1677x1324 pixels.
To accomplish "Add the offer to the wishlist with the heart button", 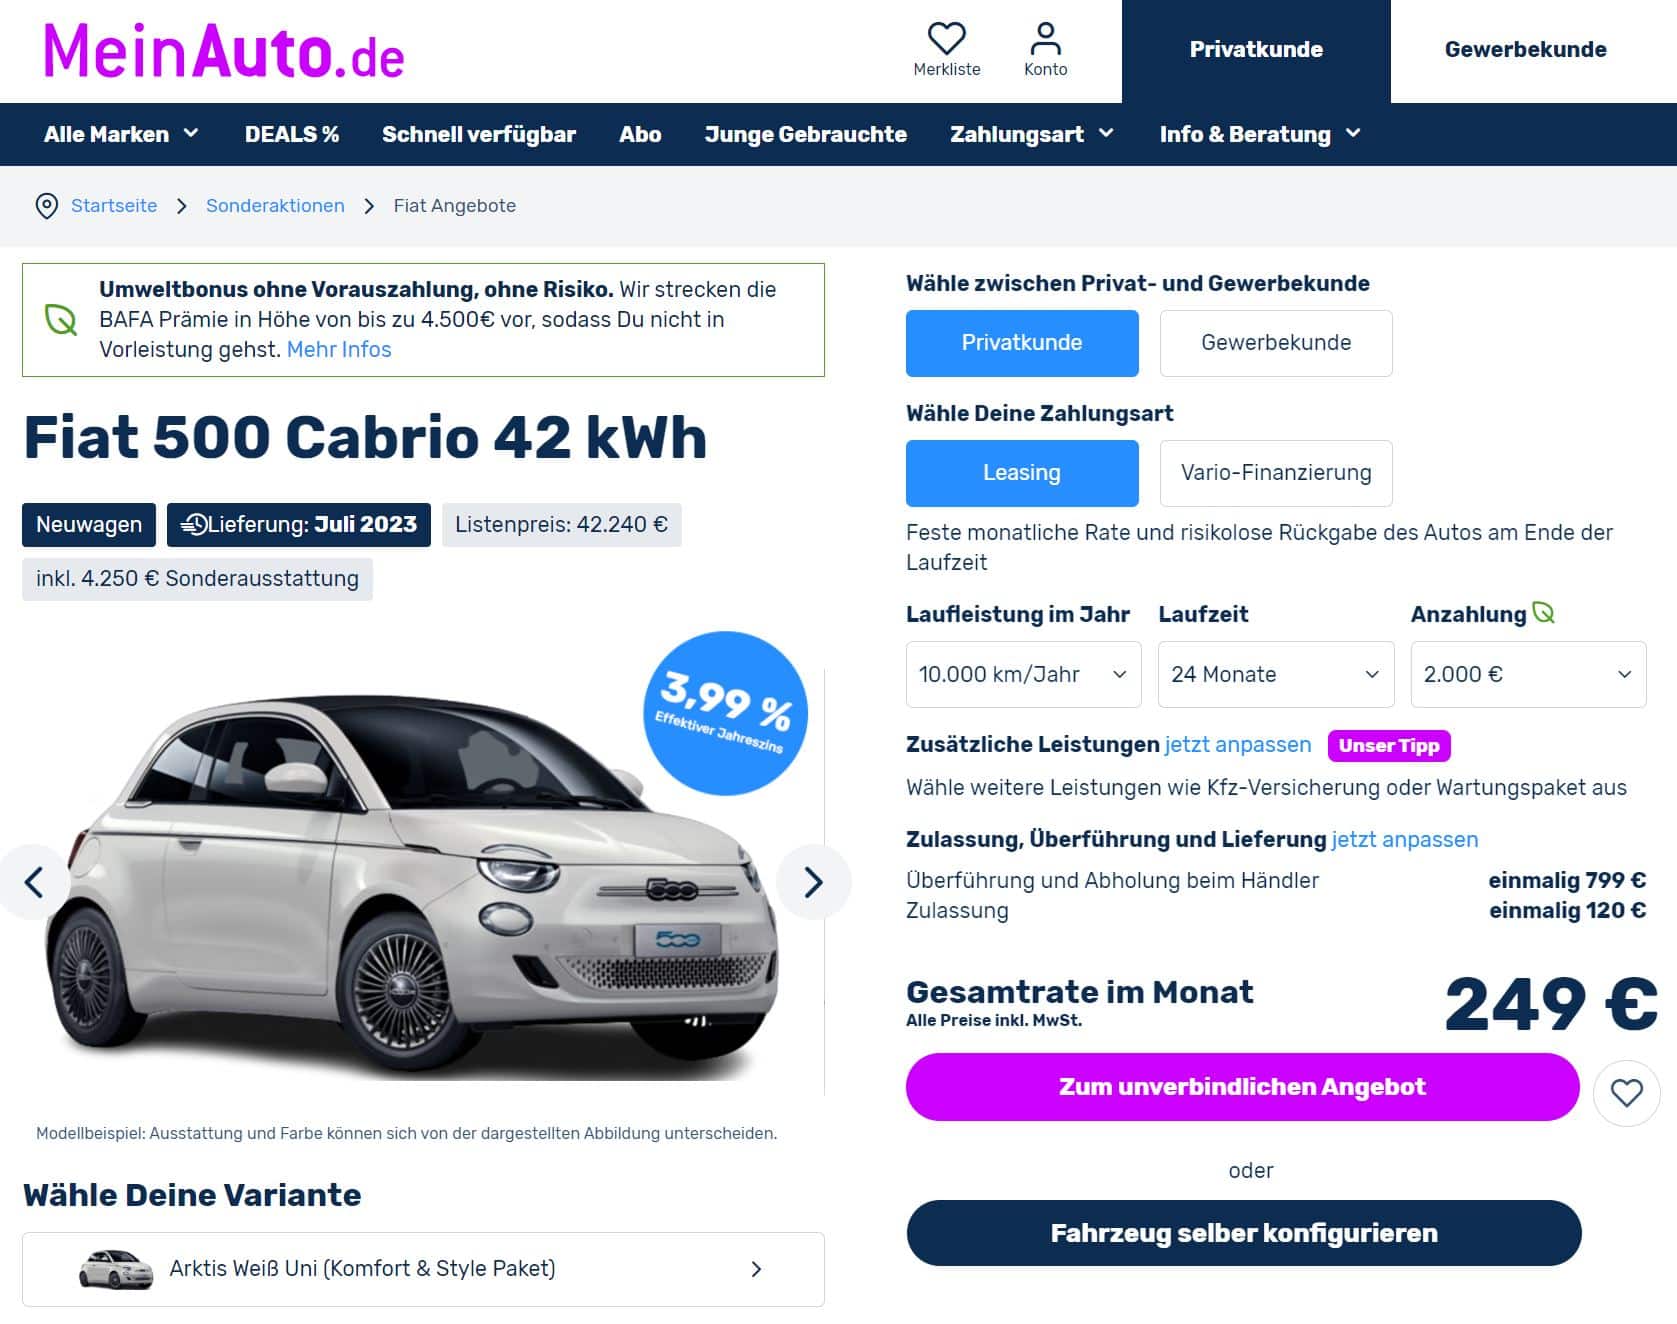I will [1626, 1093].
